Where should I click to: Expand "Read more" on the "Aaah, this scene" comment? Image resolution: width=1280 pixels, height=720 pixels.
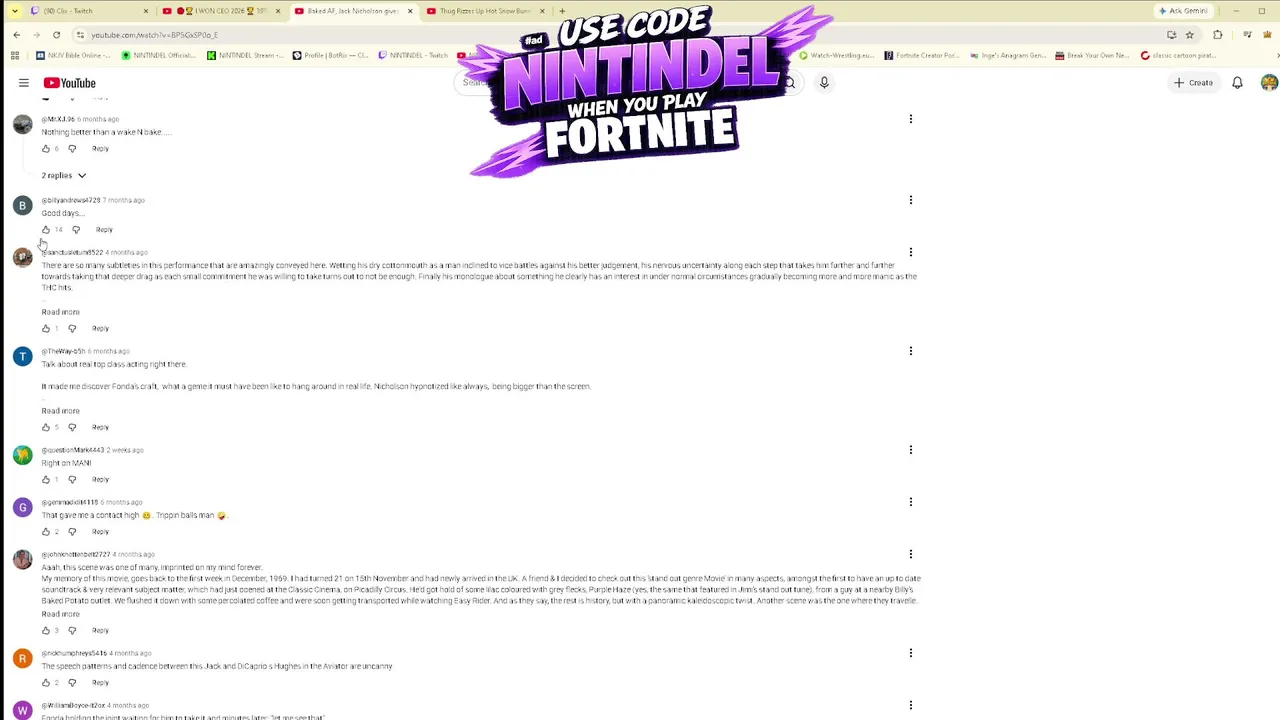tap(60, 614)
